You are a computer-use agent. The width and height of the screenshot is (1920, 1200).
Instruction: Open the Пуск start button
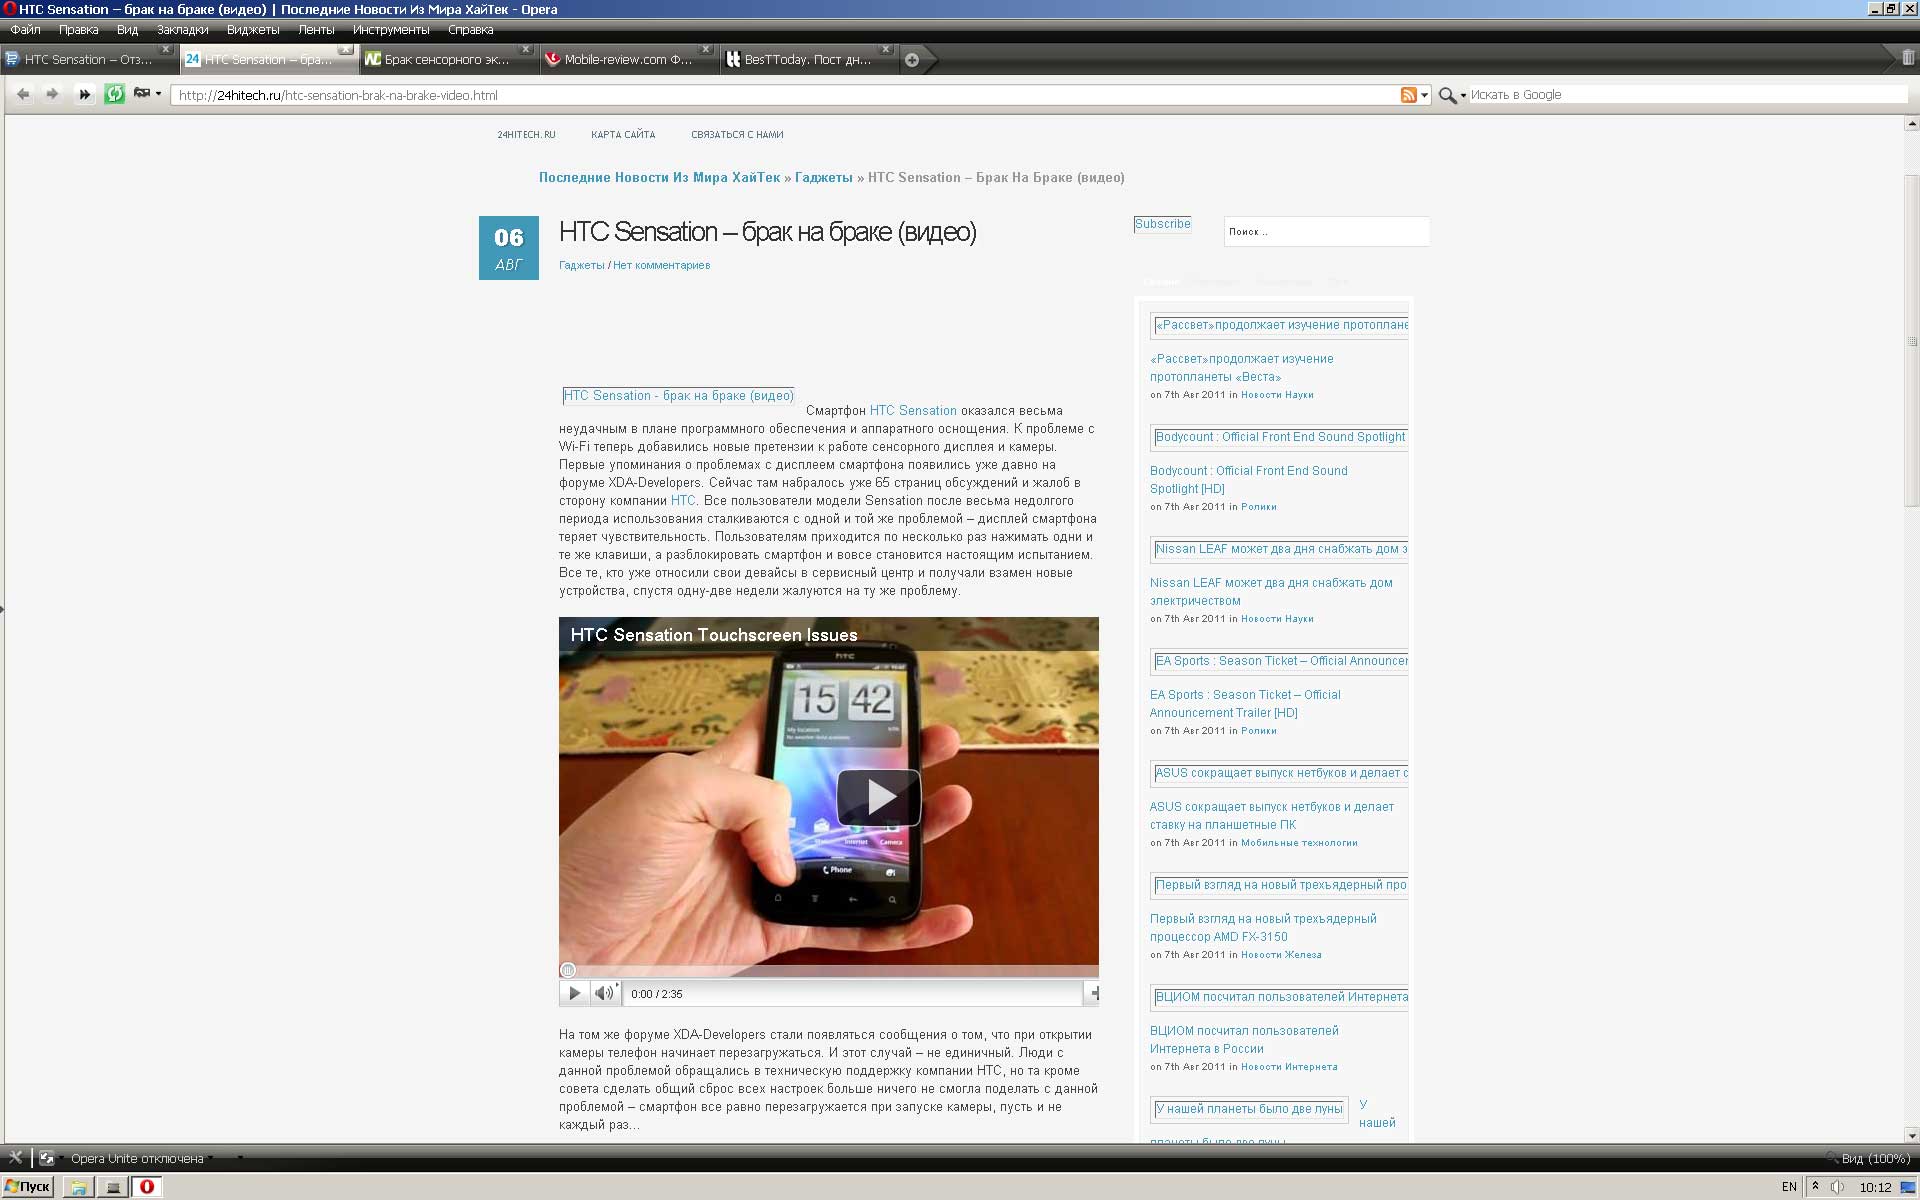(28, 1187)
